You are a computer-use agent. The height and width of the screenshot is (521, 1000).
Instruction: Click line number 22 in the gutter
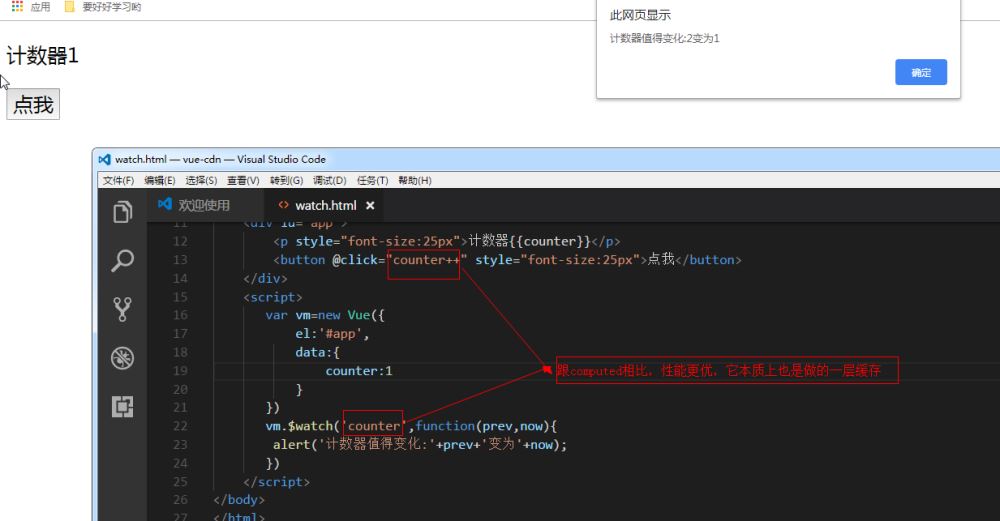[180, 426]
